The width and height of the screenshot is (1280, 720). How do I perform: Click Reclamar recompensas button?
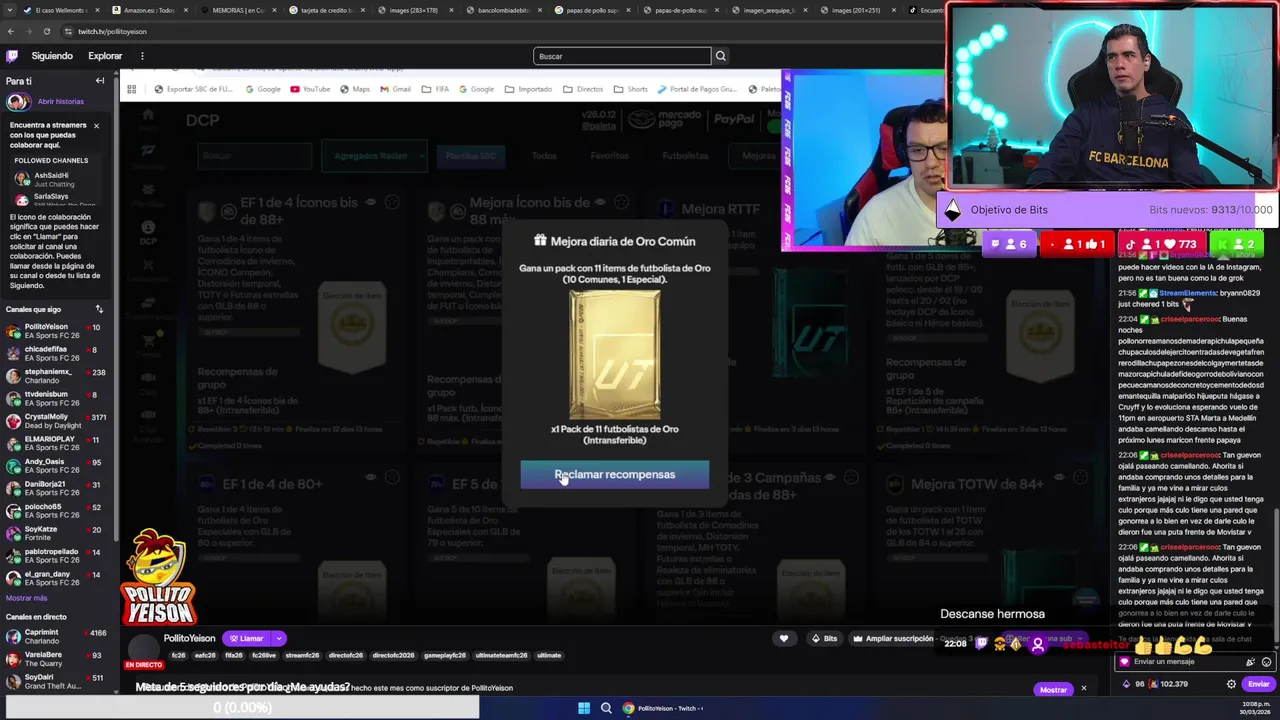point(614,475)
